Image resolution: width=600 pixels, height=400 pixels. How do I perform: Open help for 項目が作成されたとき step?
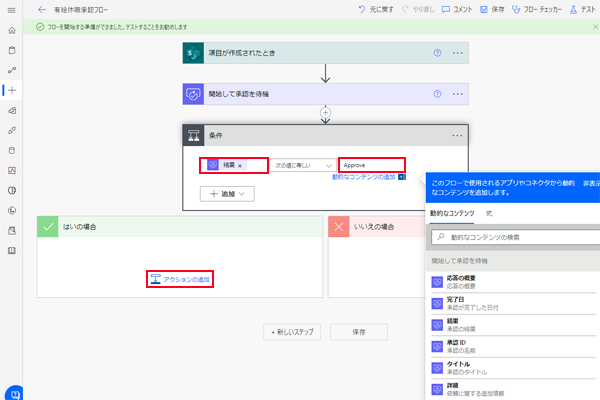pyautogui.click(x=437, y=53)
